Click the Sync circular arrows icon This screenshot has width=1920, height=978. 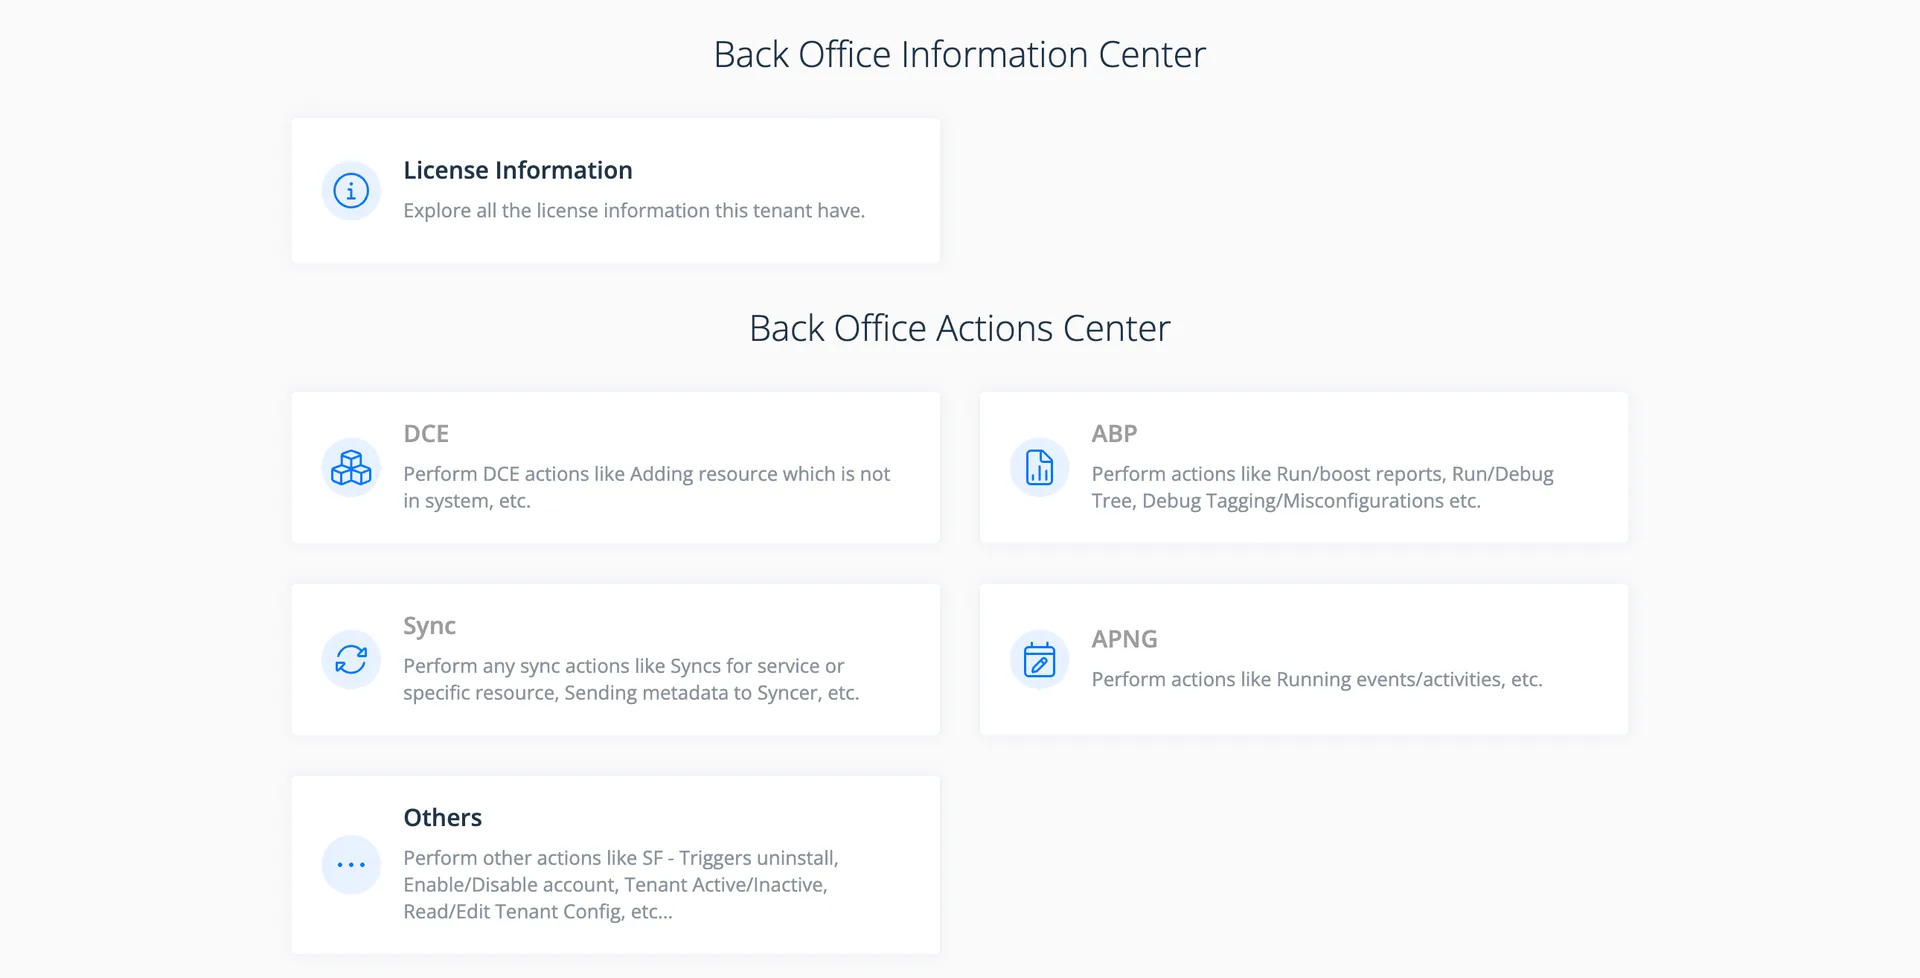[x=351, y=659]
